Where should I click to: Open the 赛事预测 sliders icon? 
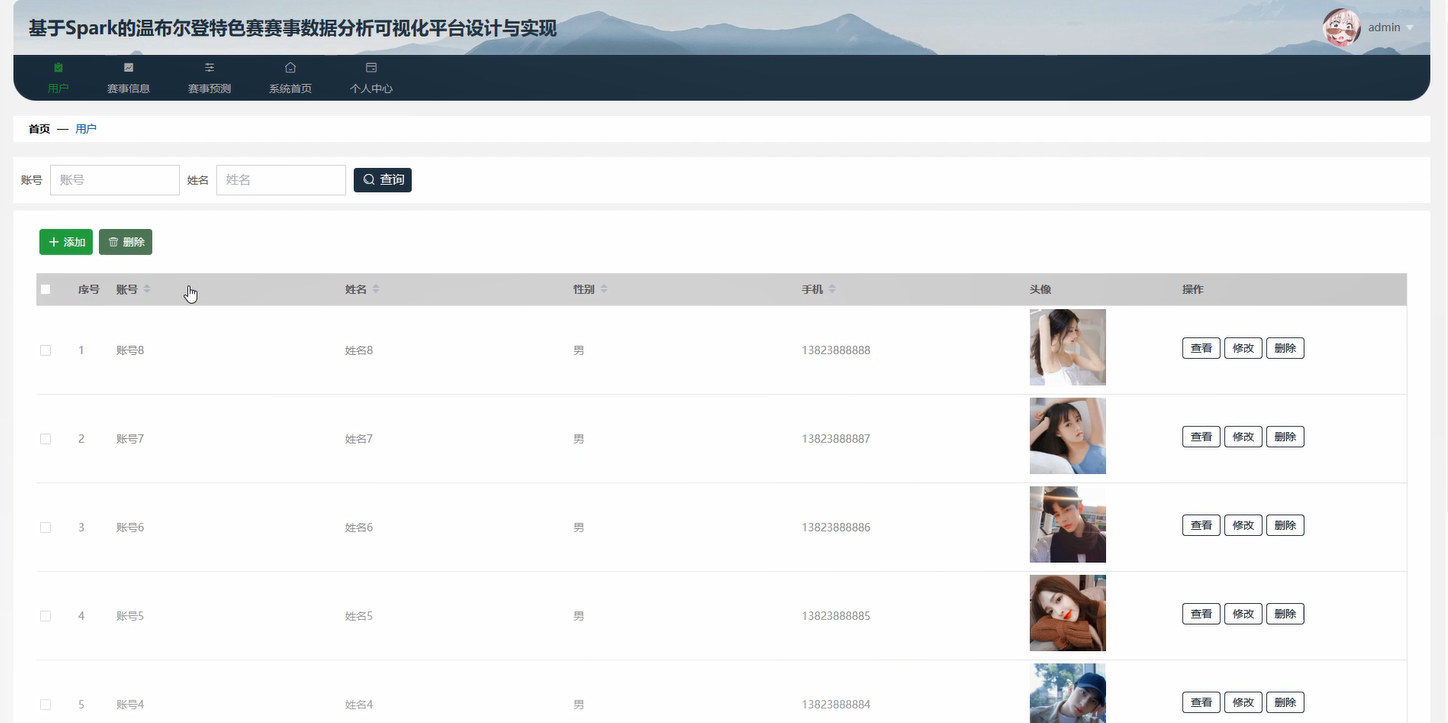(x=209, y=68)
